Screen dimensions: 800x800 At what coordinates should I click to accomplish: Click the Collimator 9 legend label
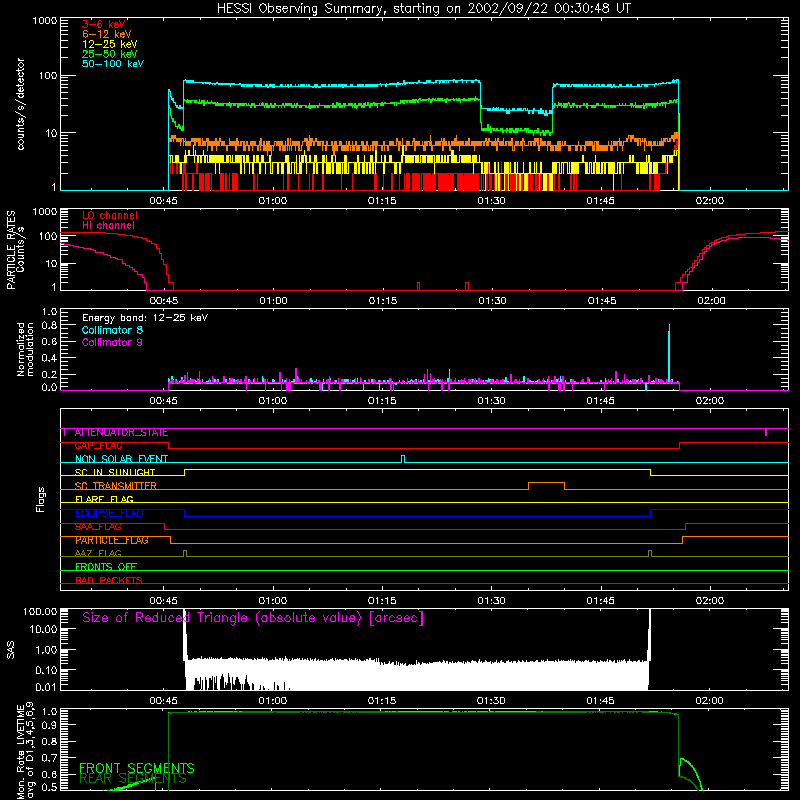click(112, 342)
